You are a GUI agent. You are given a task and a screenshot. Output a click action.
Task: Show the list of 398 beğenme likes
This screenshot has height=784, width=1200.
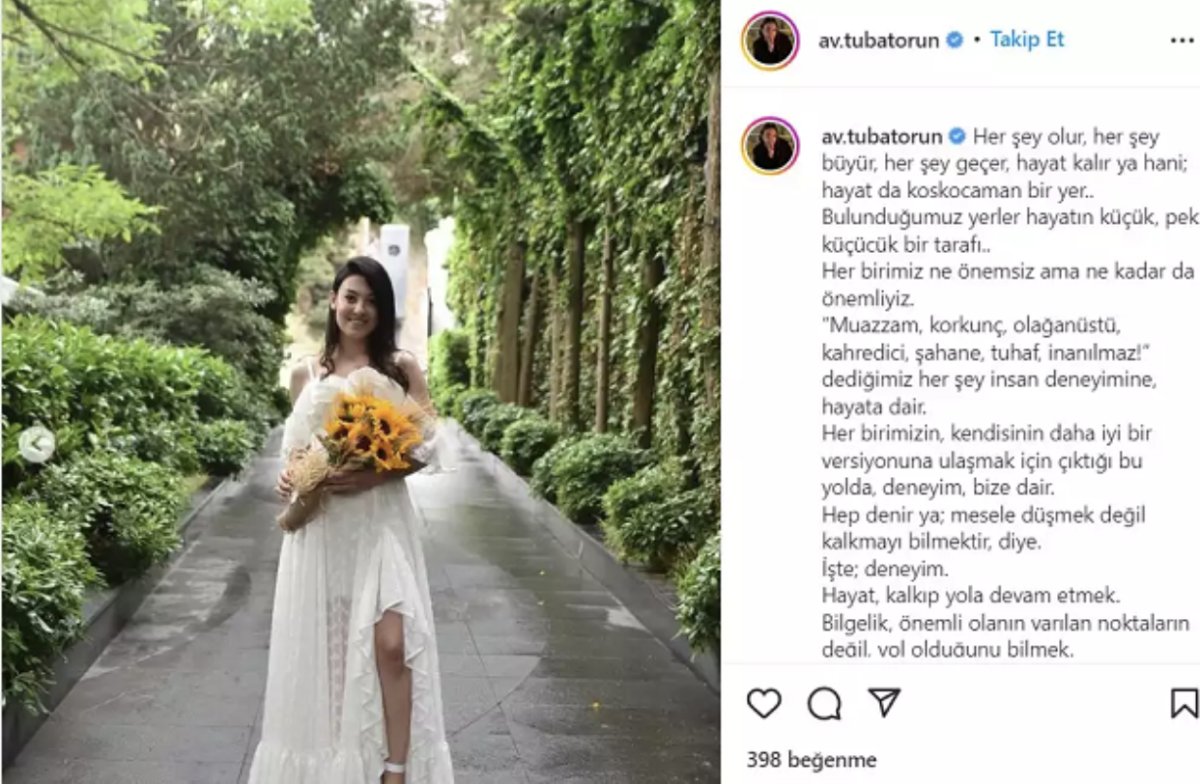coord(811,760)
